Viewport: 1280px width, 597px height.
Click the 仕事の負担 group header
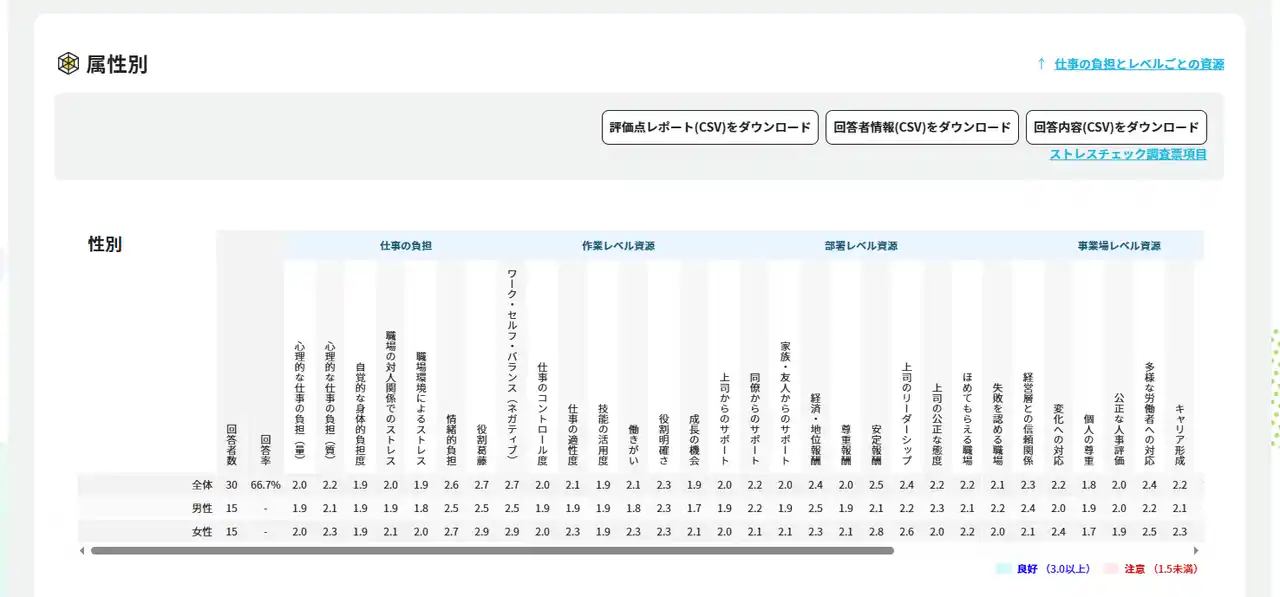(x=406, y=245)
